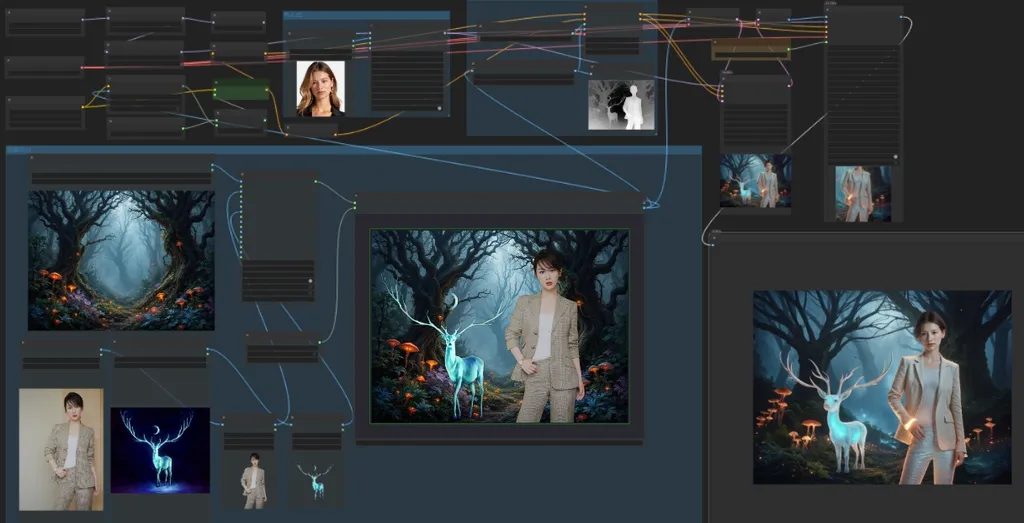Select the small forest render preview with deer and woman
Viewport: 1024px width, 523px height.
[756, 181]
